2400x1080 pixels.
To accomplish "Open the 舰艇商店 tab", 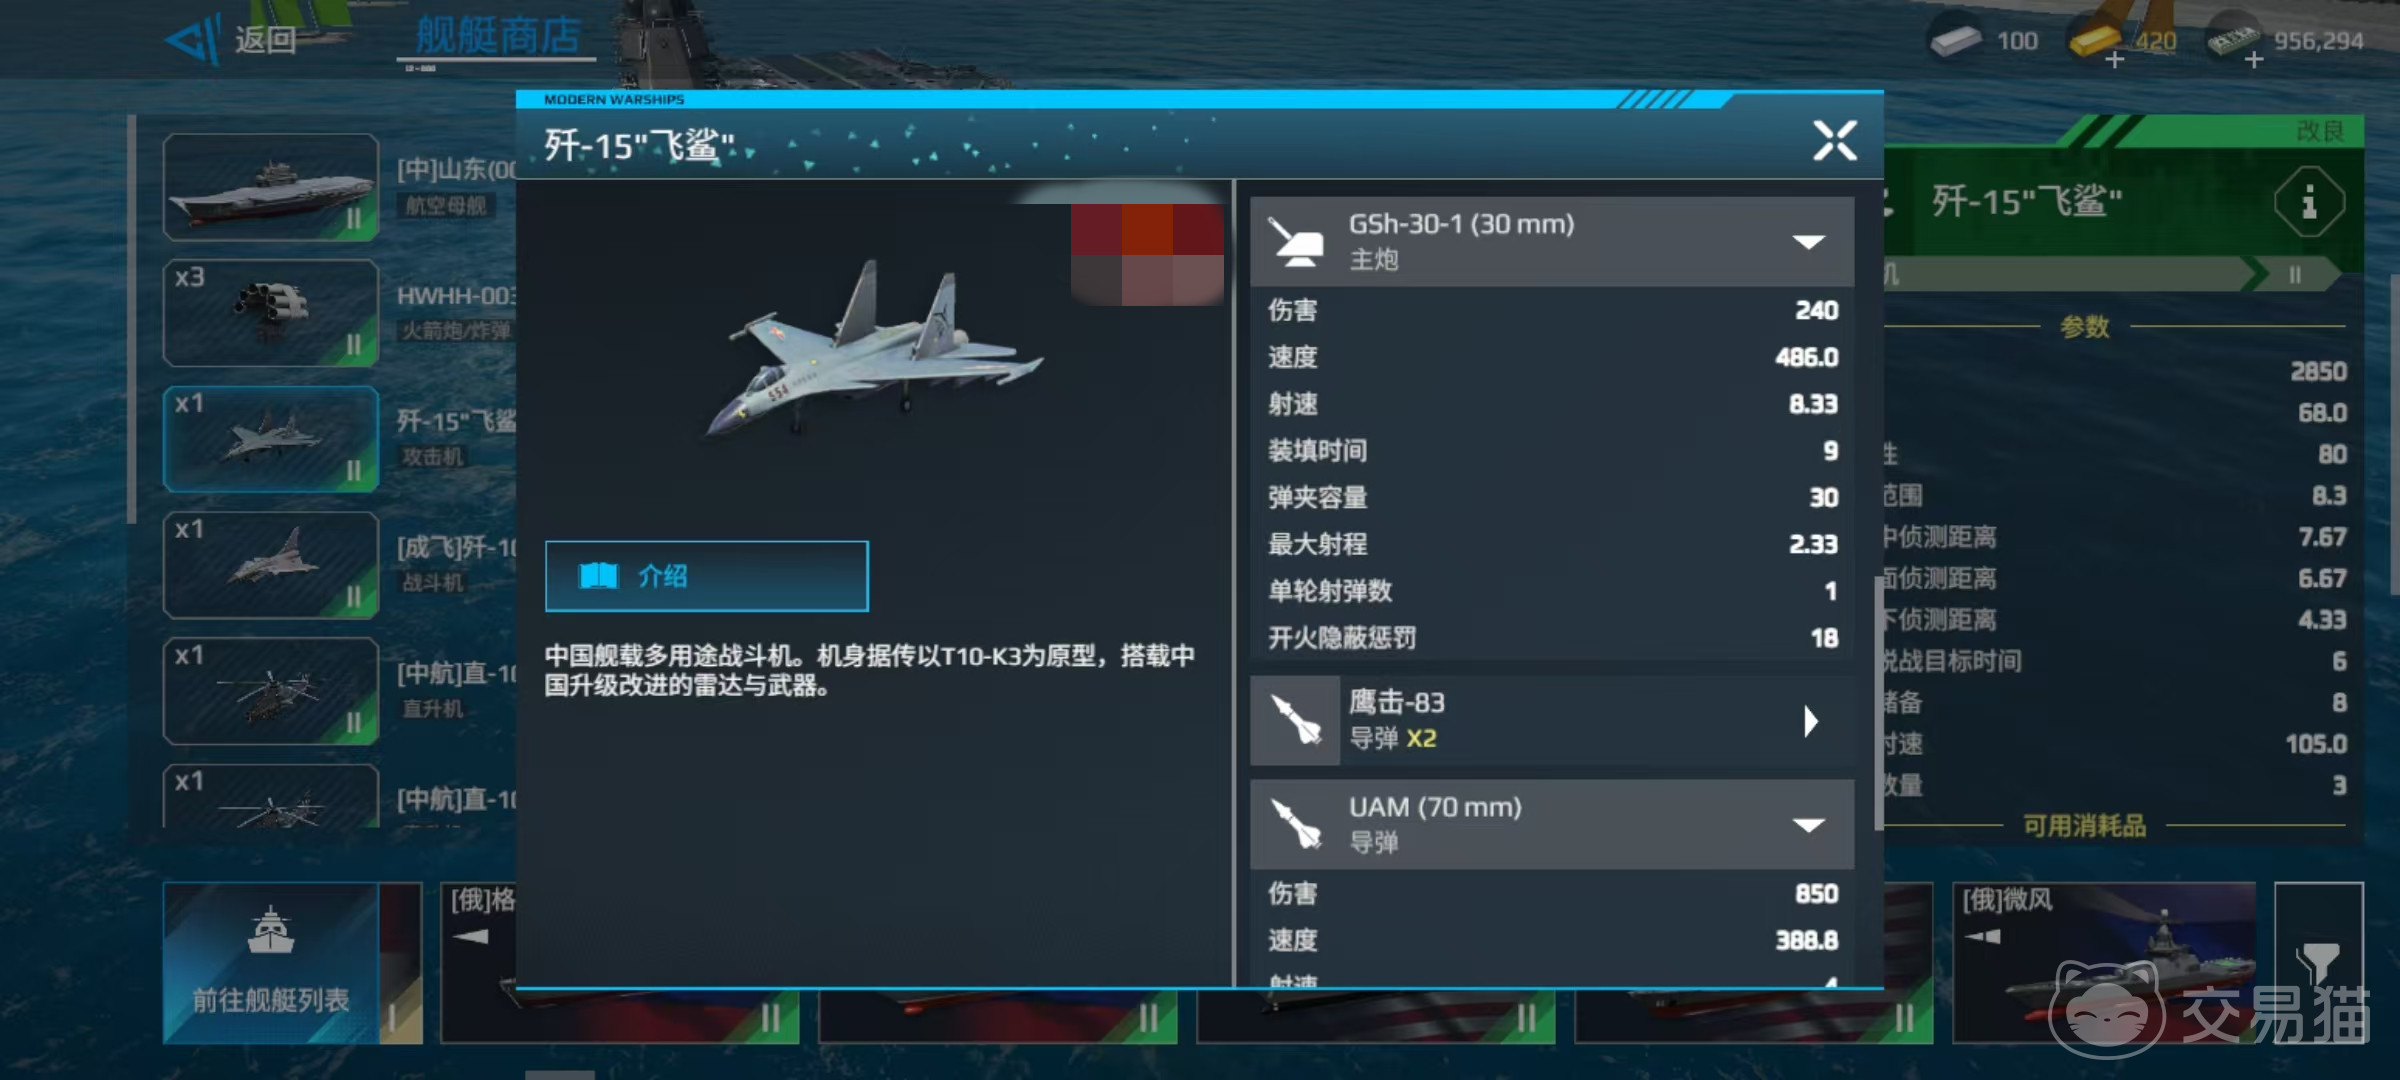I will click(498, 36).
